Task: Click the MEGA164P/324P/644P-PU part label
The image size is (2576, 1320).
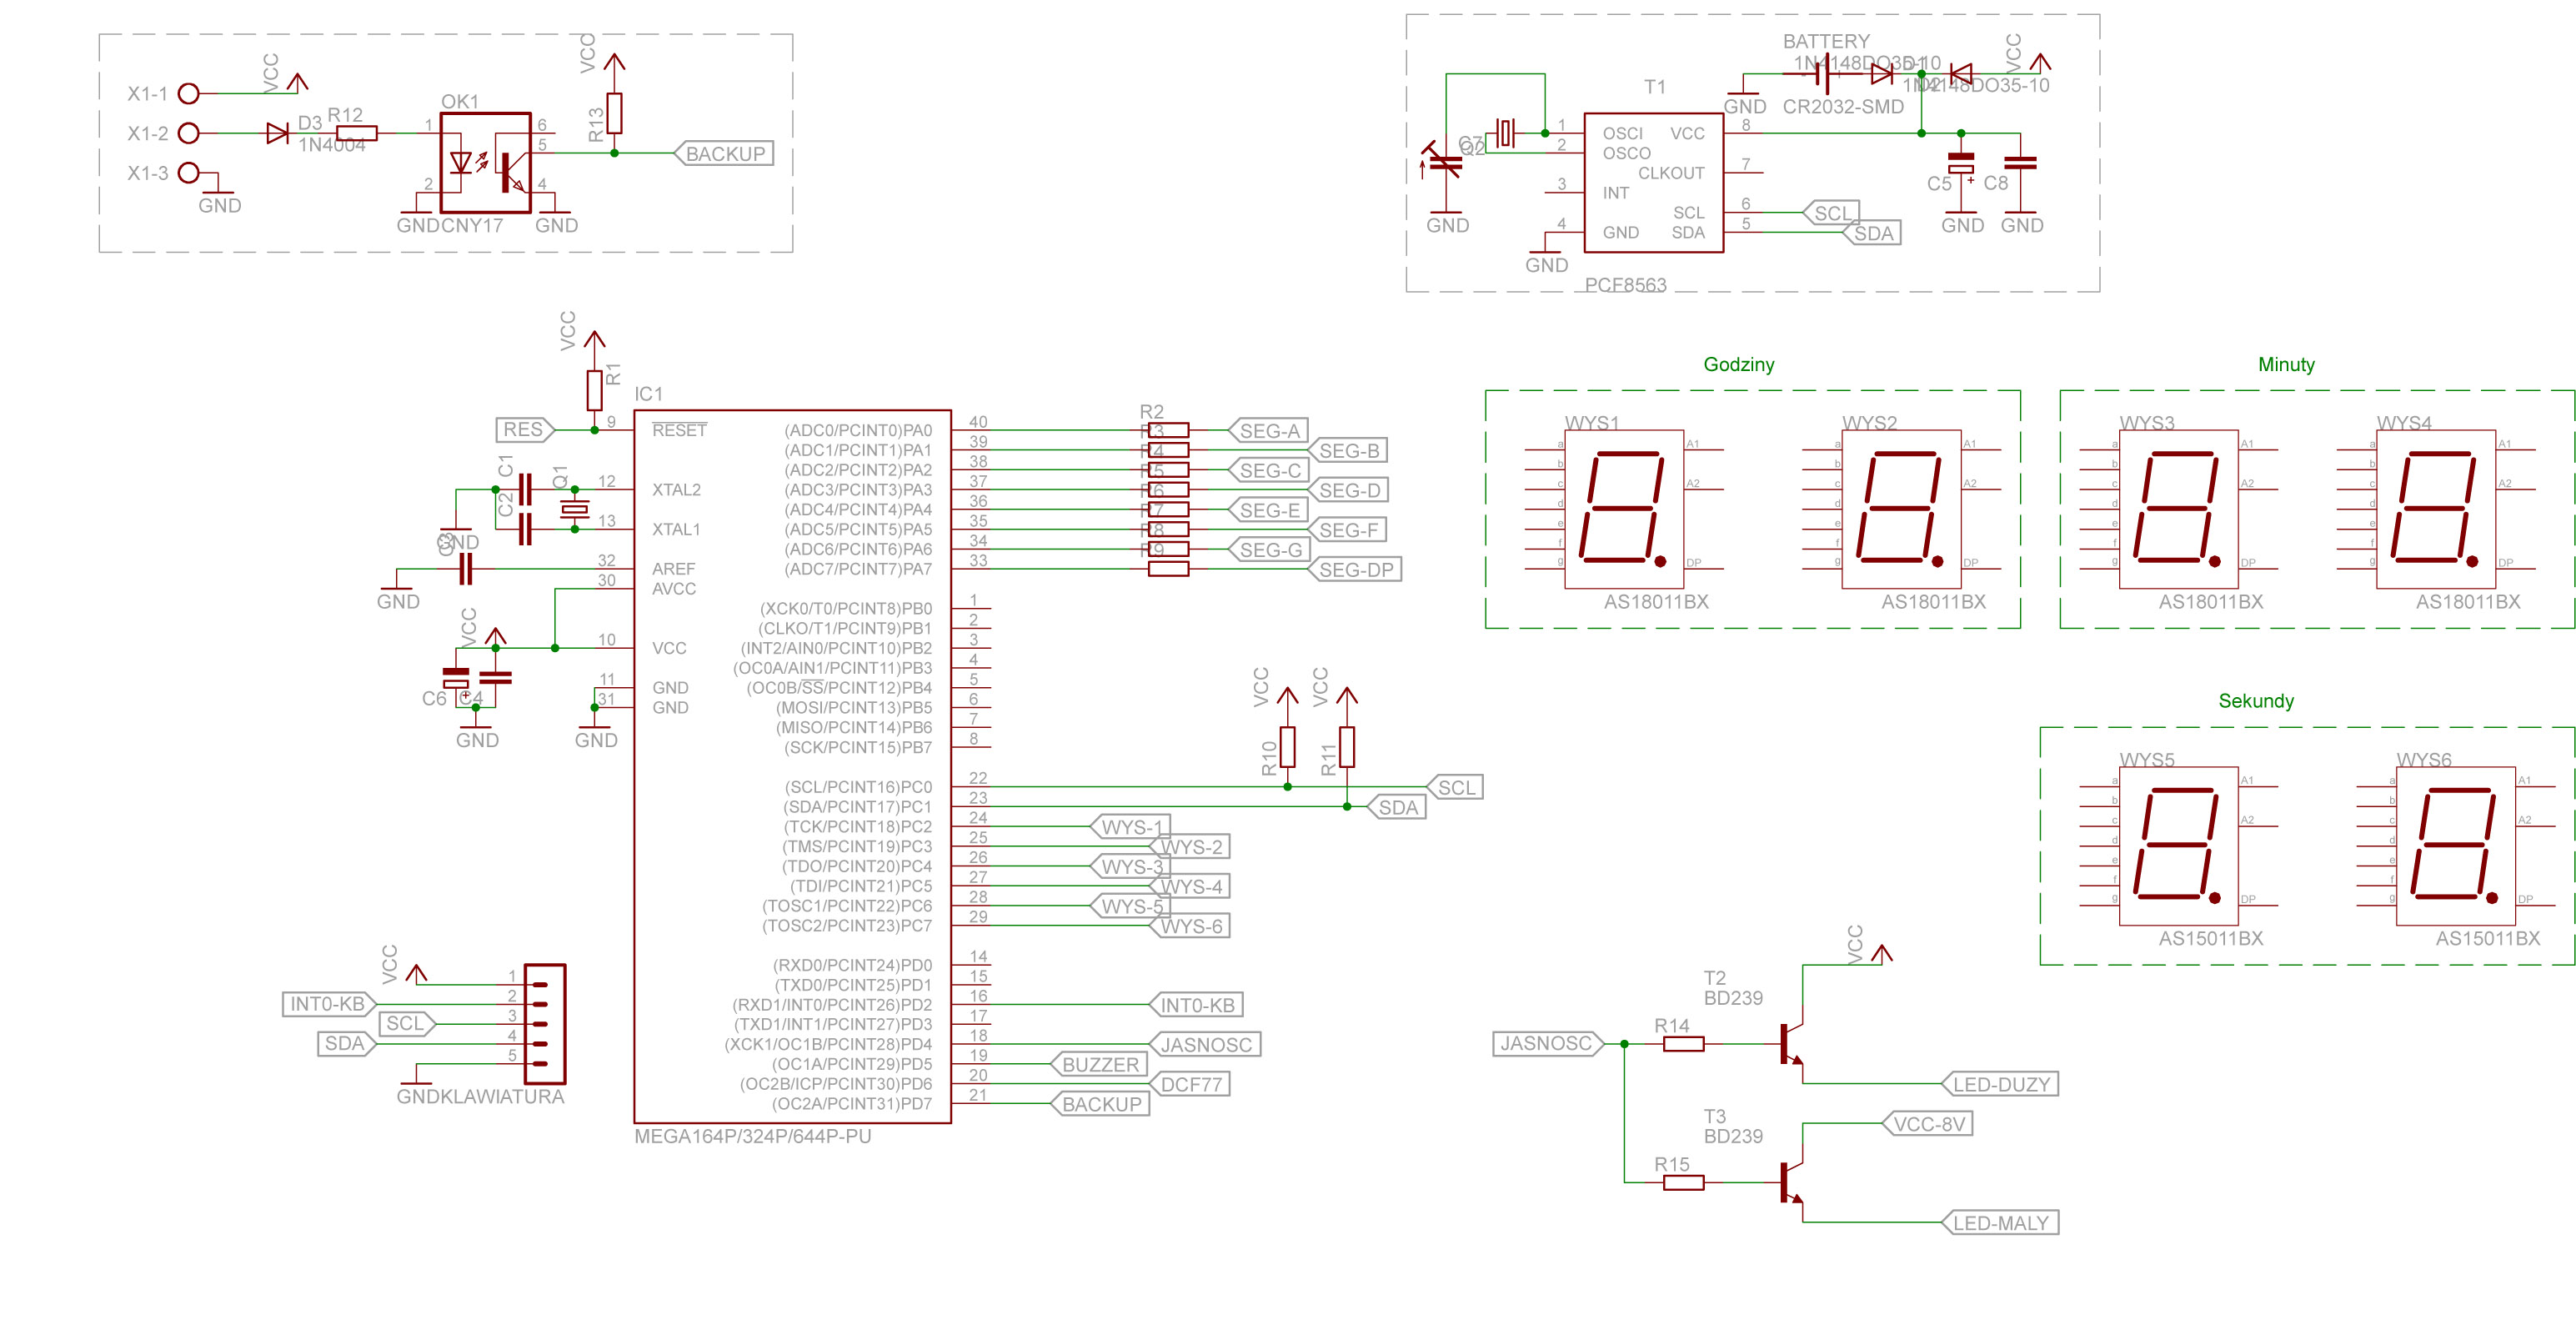Action: 753,1136
